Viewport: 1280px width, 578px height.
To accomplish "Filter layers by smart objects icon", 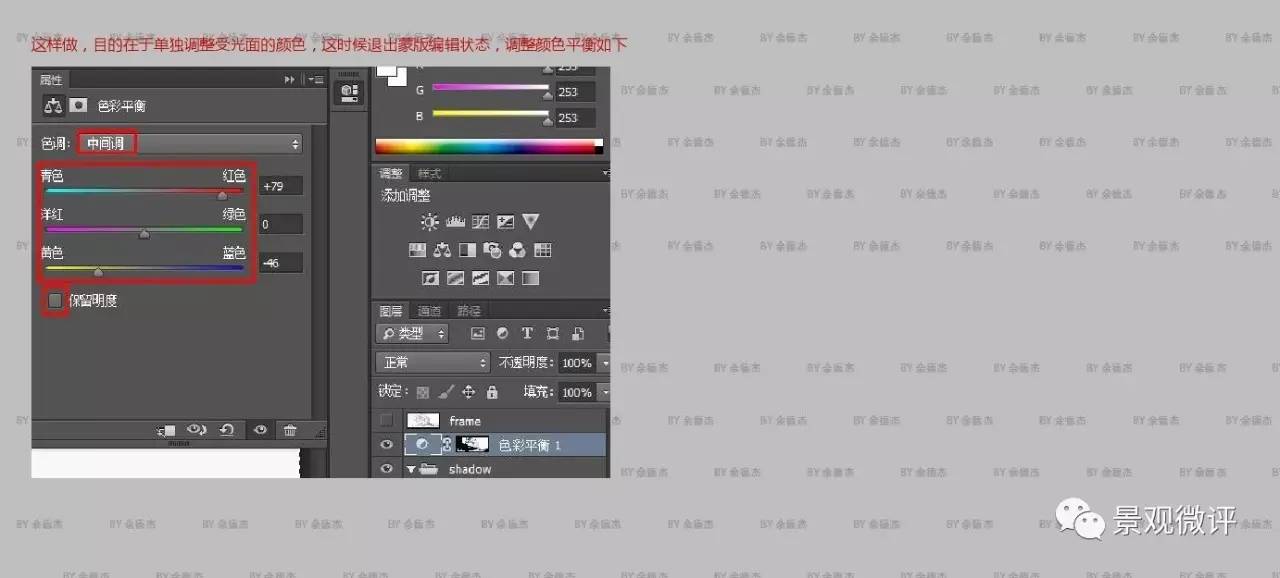I will [577, 334].
